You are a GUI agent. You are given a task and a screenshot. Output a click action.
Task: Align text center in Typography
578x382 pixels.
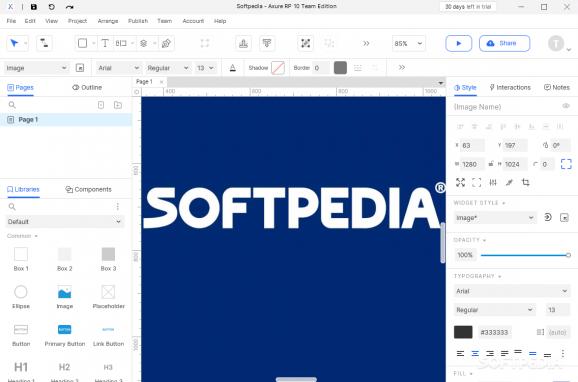[x=475, y=354]
